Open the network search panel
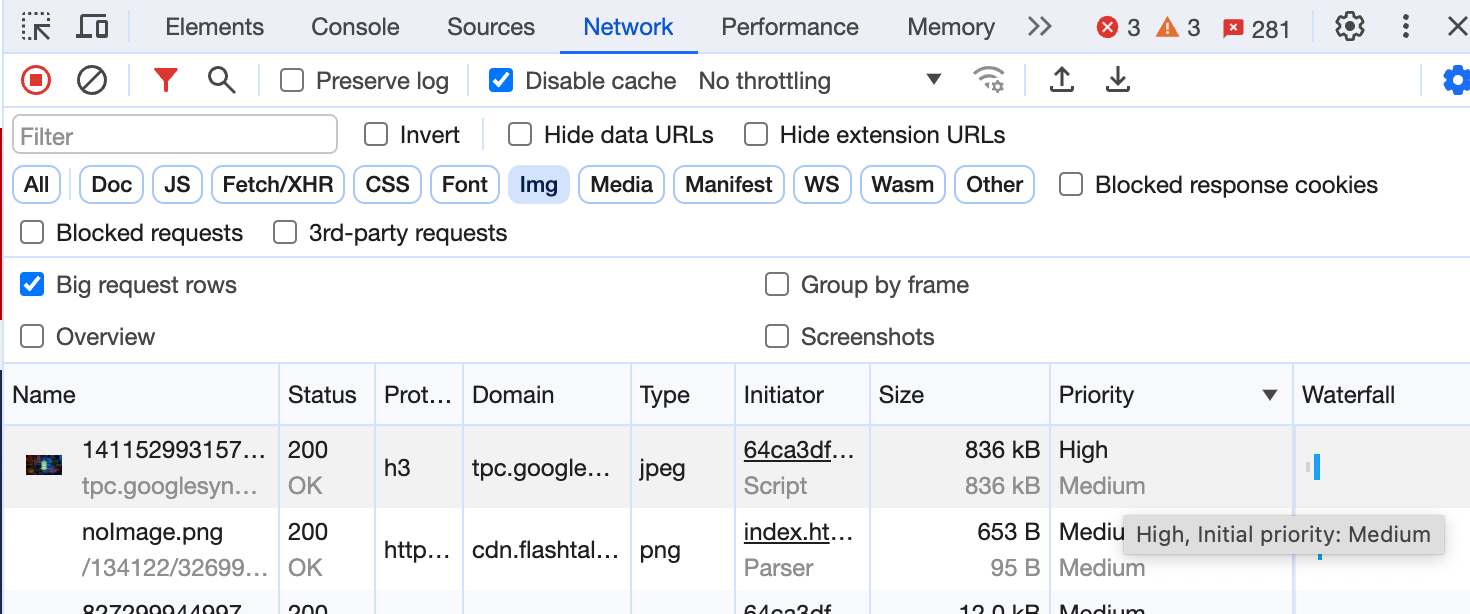This screenshot has height=614, width=1470. tap(222, 80)
